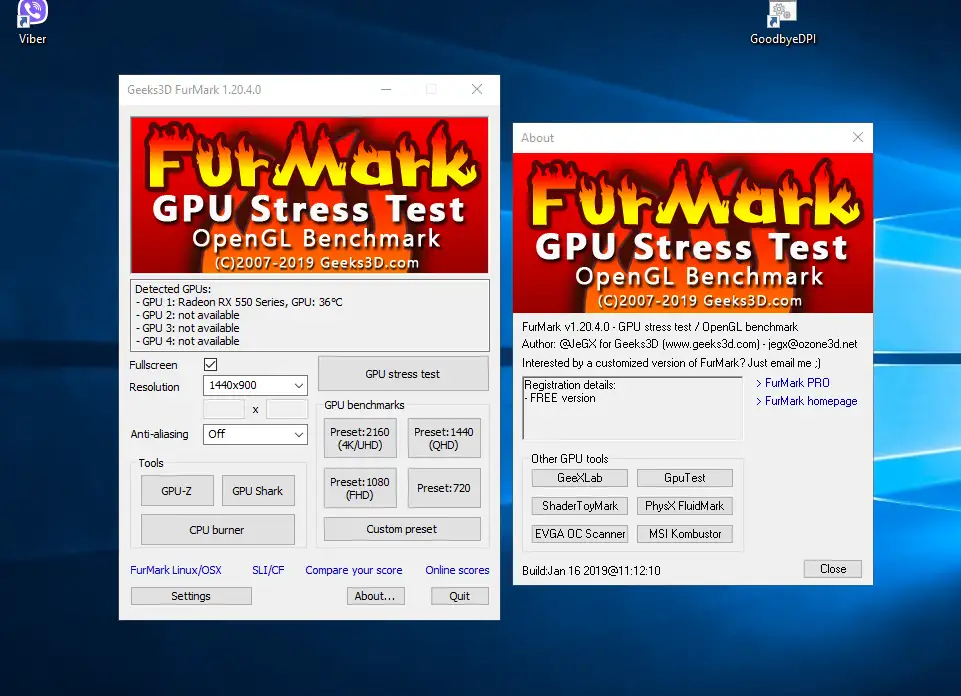961x696 pixels.
Task: Open the CPU burner tool
Action: (217, 530)
